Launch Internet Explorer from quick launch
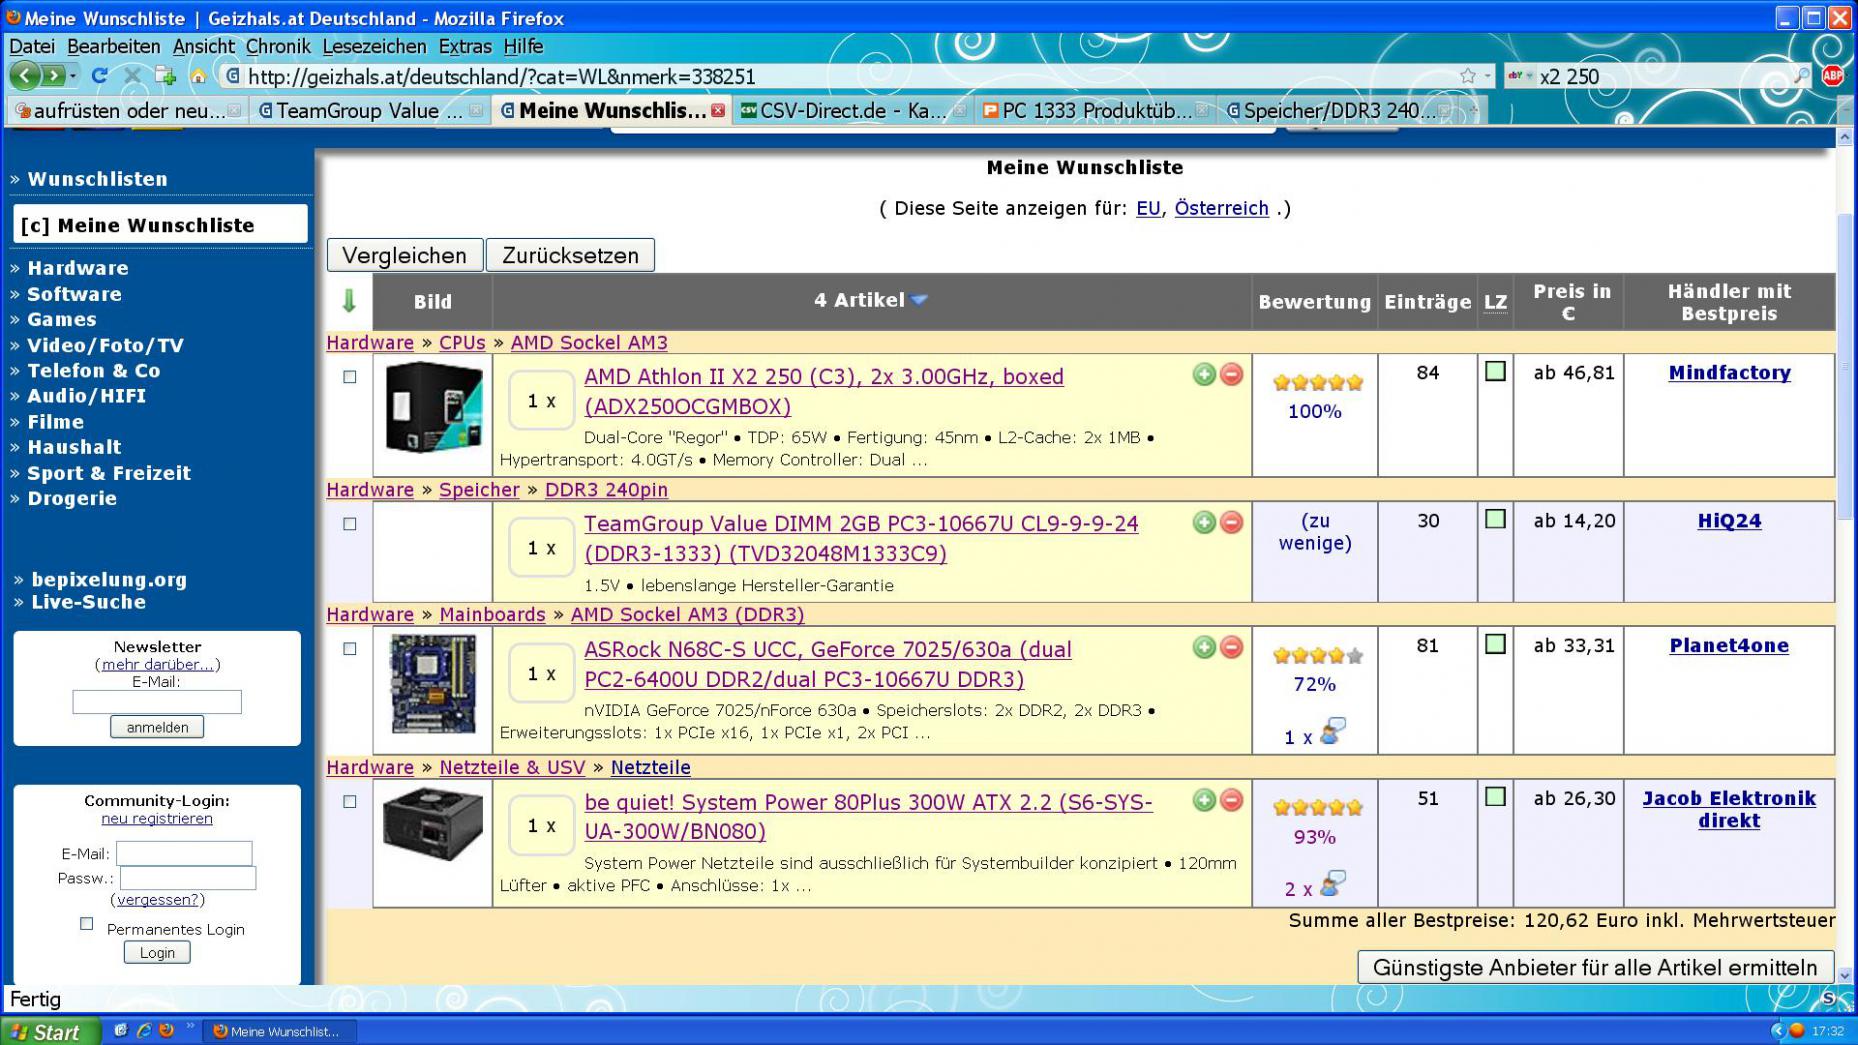Image resolution: width=1858 pixels, height=1045 pixels. coord(143,1030)
